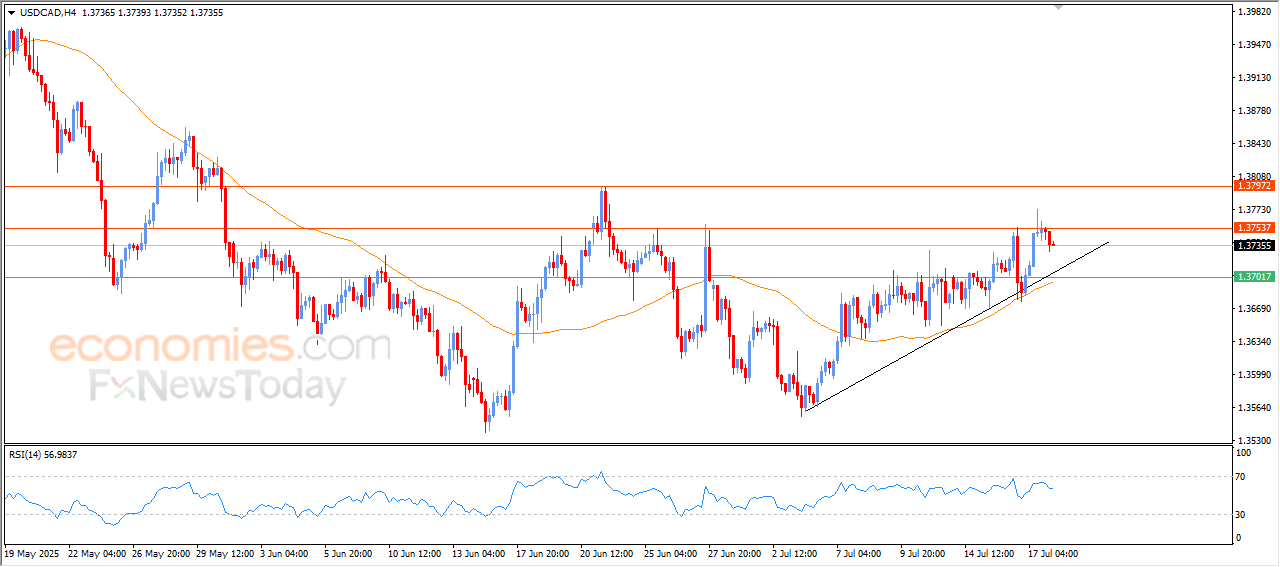Image resolution: width=1280 pixels, height=567 pixels.
Task: Click the 1.39470 price axis value
Action: (1253, 45)
